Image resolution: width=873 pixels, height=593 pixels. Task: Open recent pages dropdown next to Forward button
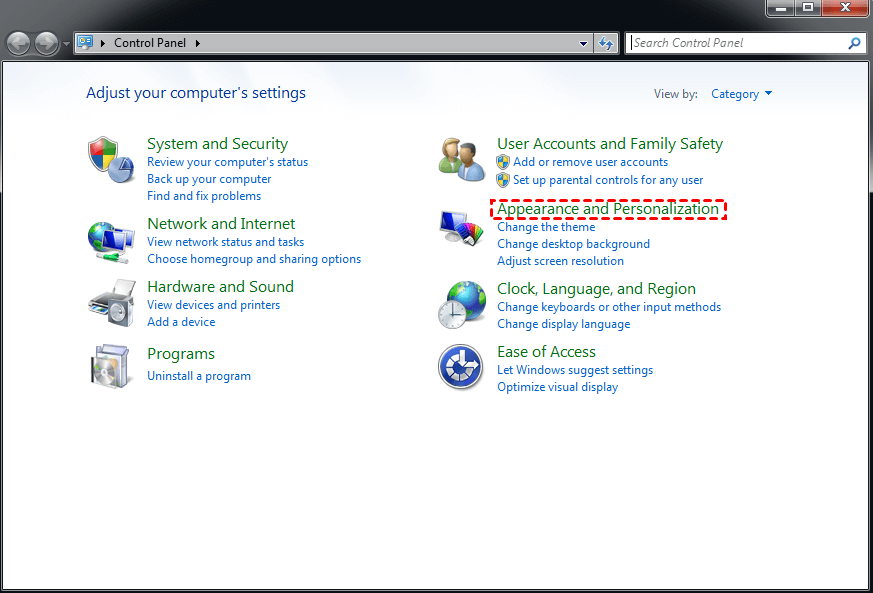coord(66,43)
